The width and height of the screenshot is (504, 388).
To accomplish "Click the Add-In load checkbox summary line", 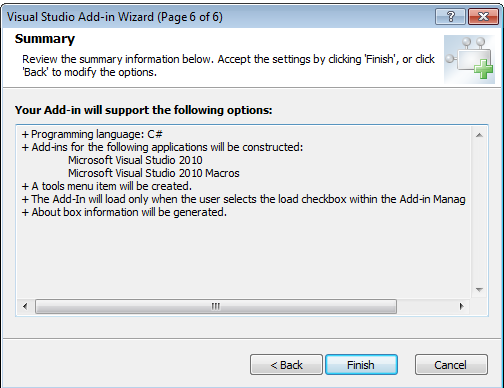I will coord(243,199).
